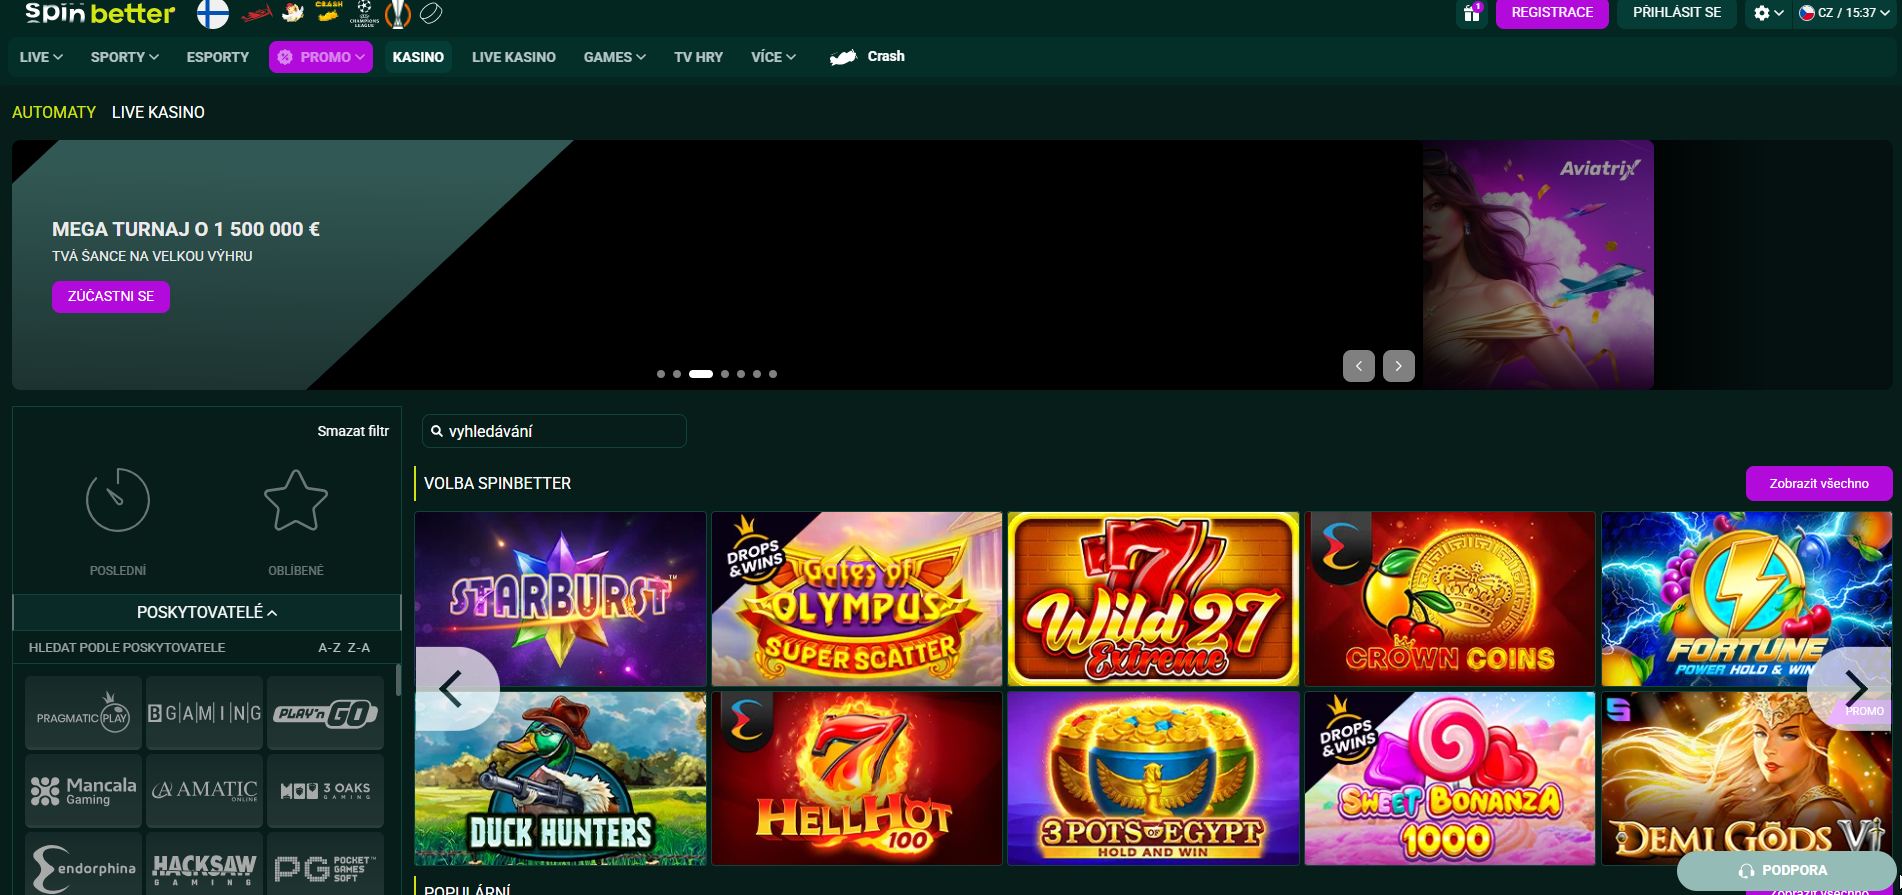Screen dimensions: 1902x895
Task: Sort providers A-Z
Action: pyautogui.click(x=330, y=647)
